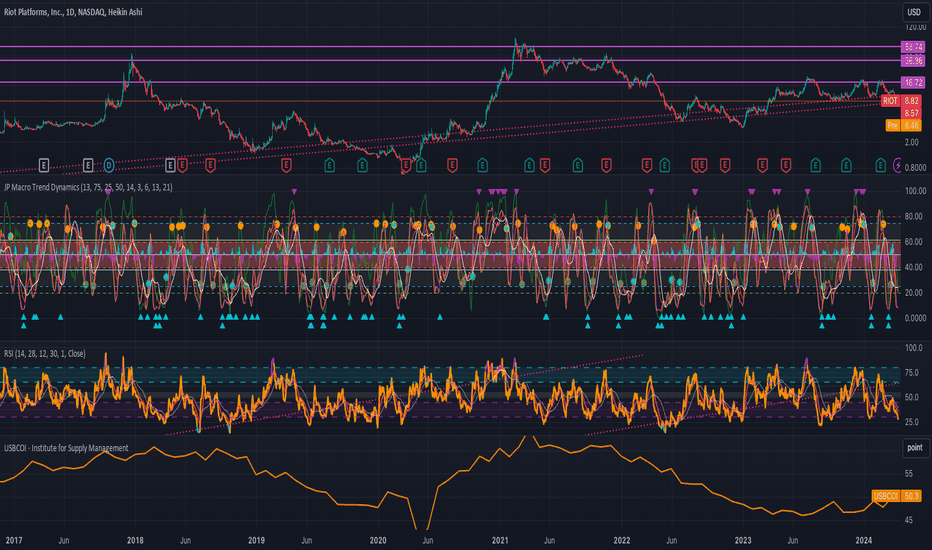Click the orange Pre 8.46 pre-market label
The image size is (932, 550).
click(x=903, y=125)
